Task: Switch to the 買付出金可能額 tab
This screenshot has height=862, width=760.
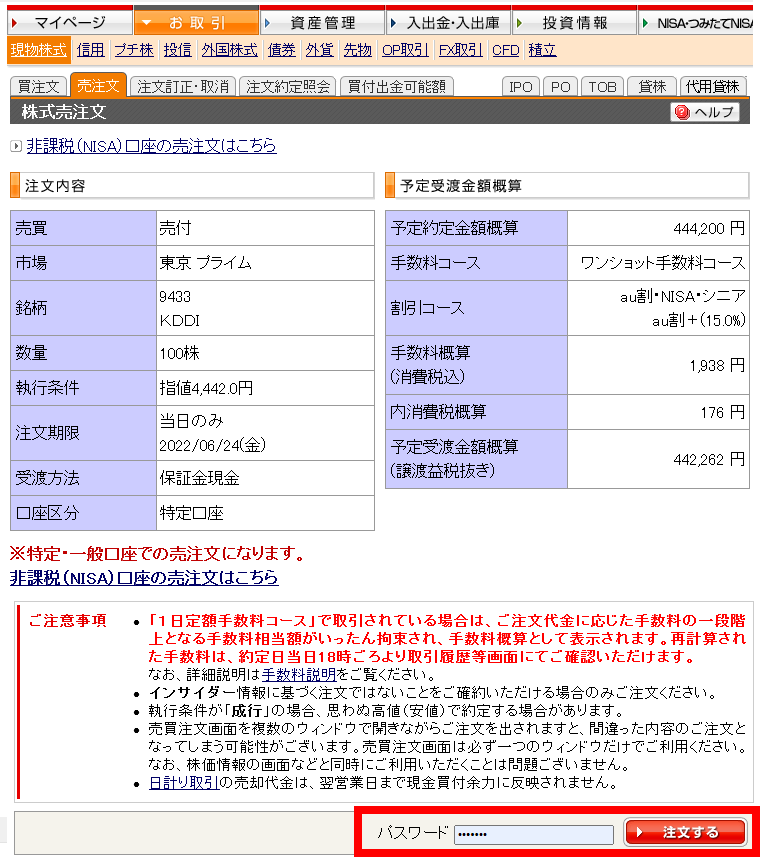Action: [396, 86]
